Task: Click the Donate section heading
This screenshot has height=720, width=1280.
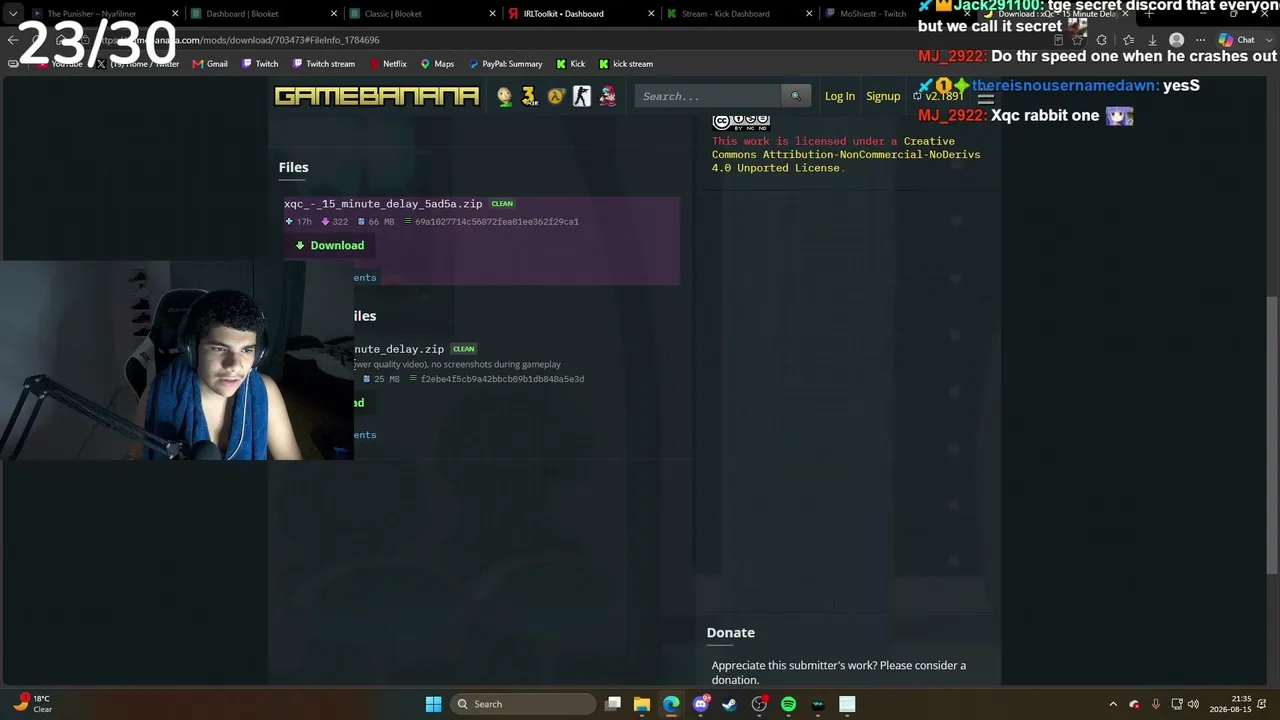Action: (x=731, y=632)
